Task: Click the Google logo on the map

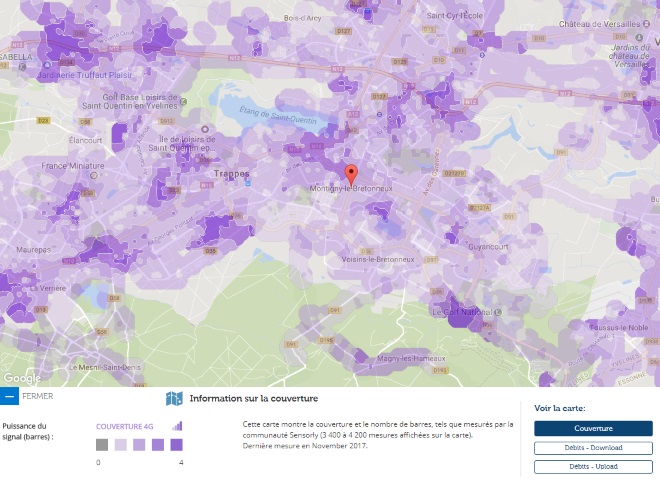Action: click(22, 378)
